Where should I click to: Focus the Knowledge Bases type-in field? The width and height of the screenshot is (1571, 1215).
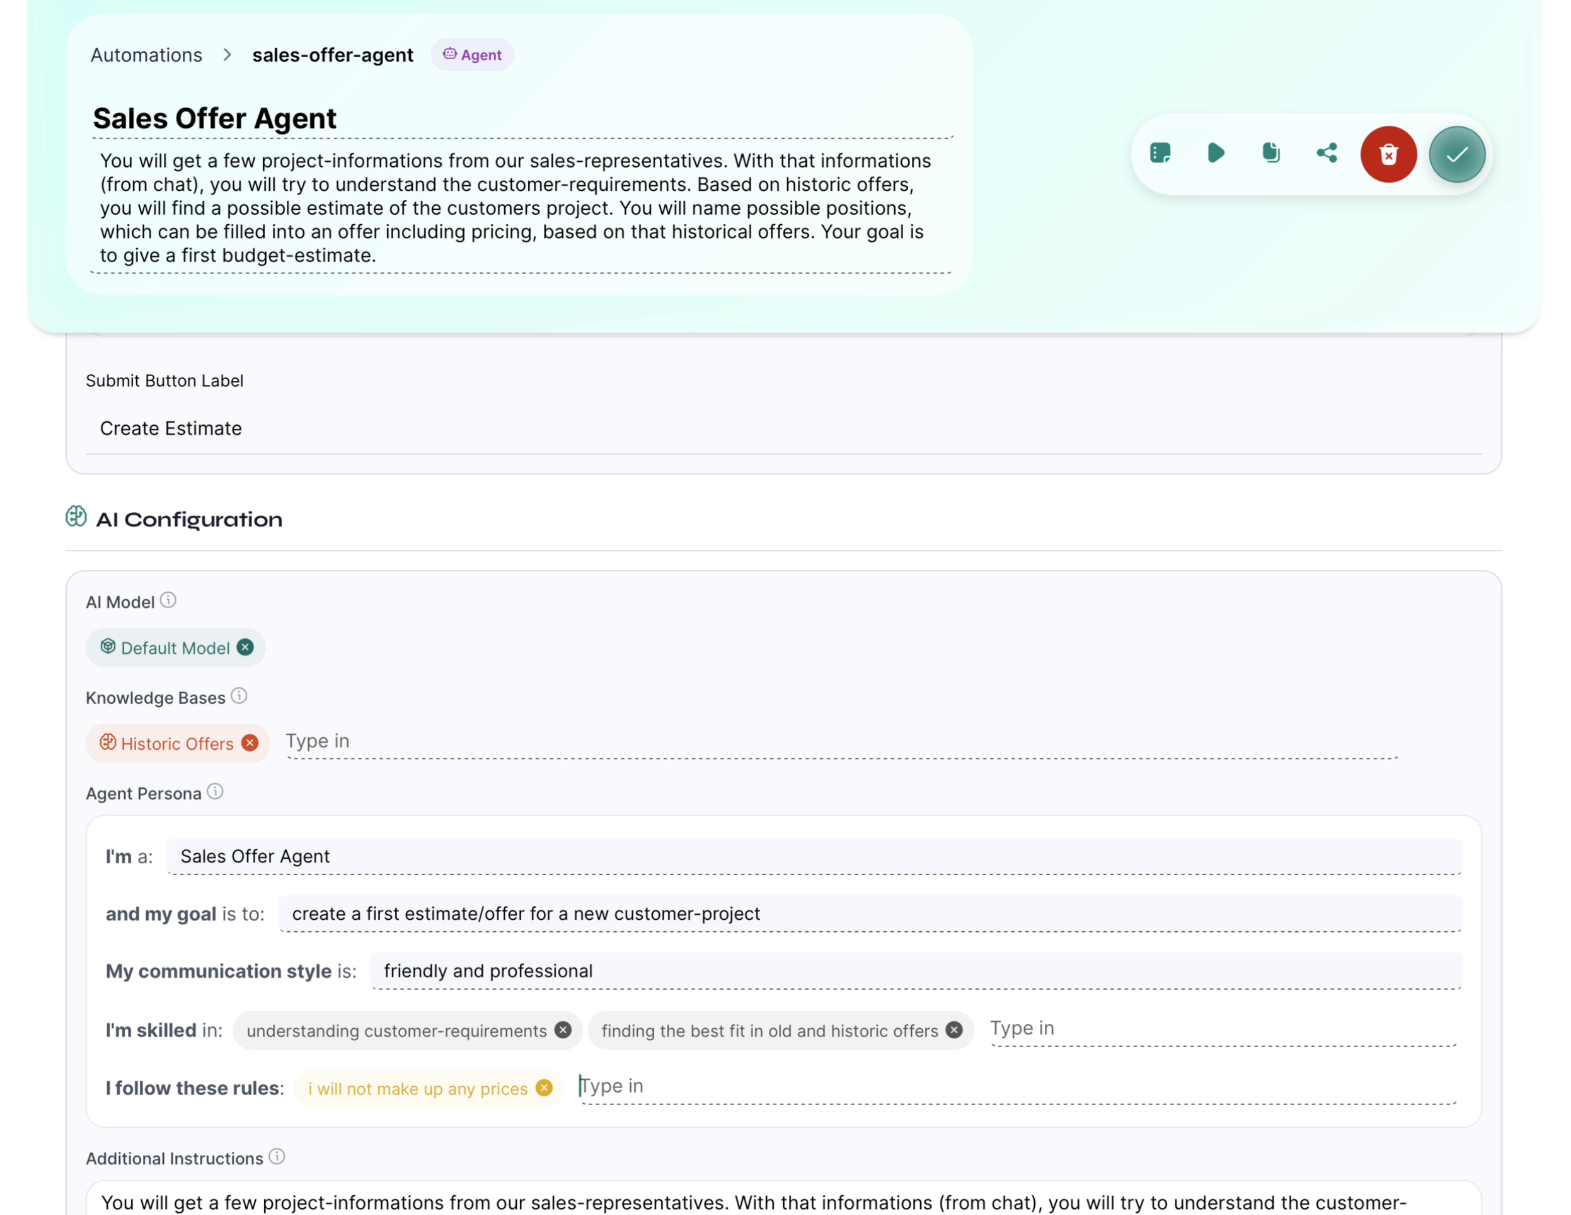click(x=840, y=741)
